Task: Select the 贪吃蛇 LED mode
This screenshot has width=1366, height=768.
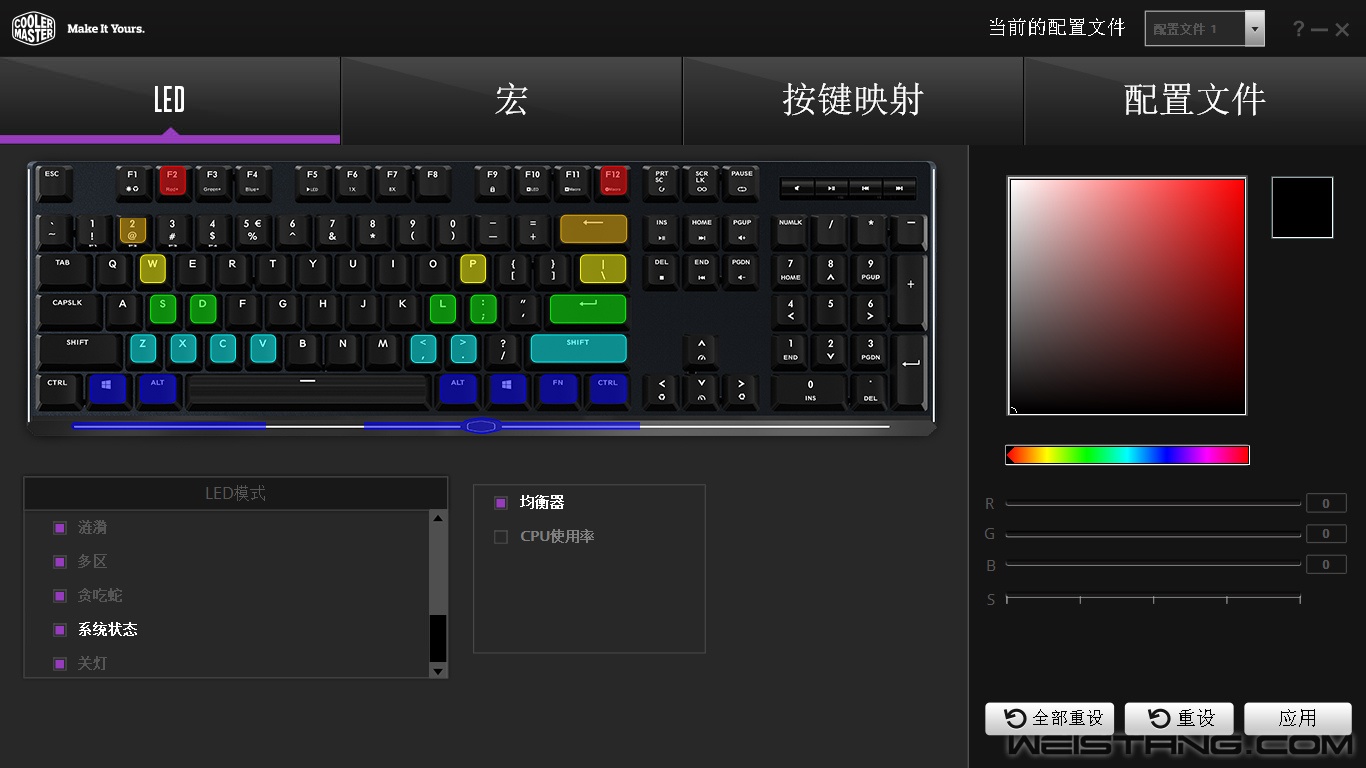Action: pyautogui.click(x=100, y=596)
